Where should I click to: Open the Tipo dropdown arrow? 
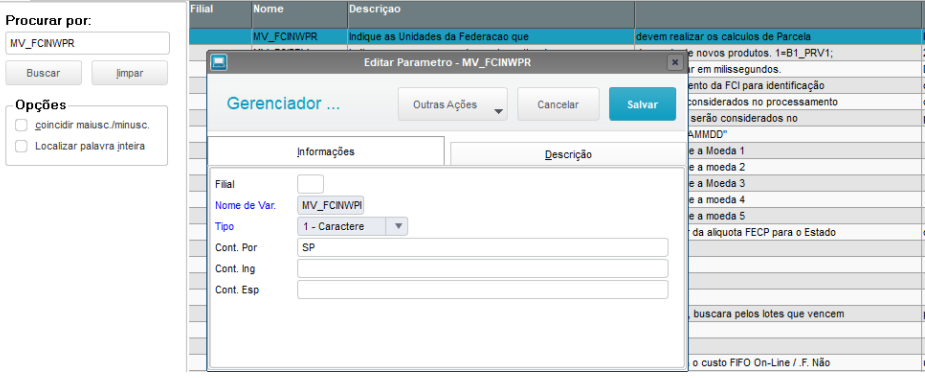pyautogui.click(x=398, y=226)
